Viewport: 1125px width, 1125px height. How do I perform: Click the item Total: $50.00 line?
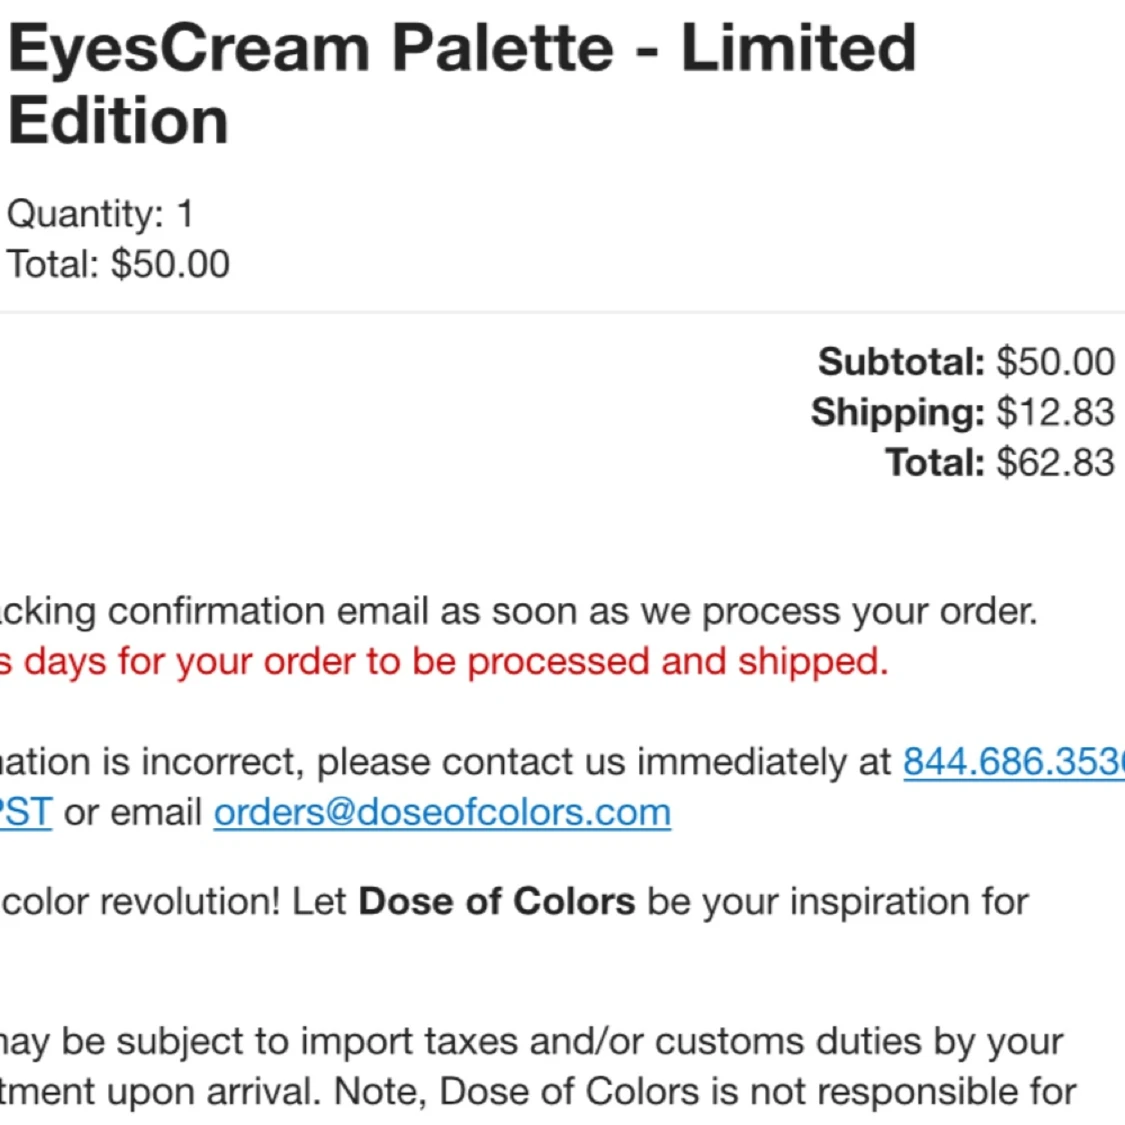[x=118, y=265]
